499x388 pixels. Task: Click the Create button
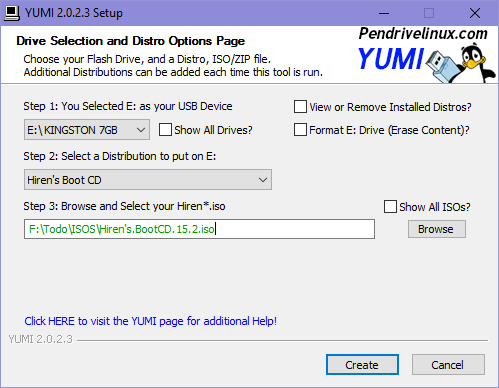(362, 365)
